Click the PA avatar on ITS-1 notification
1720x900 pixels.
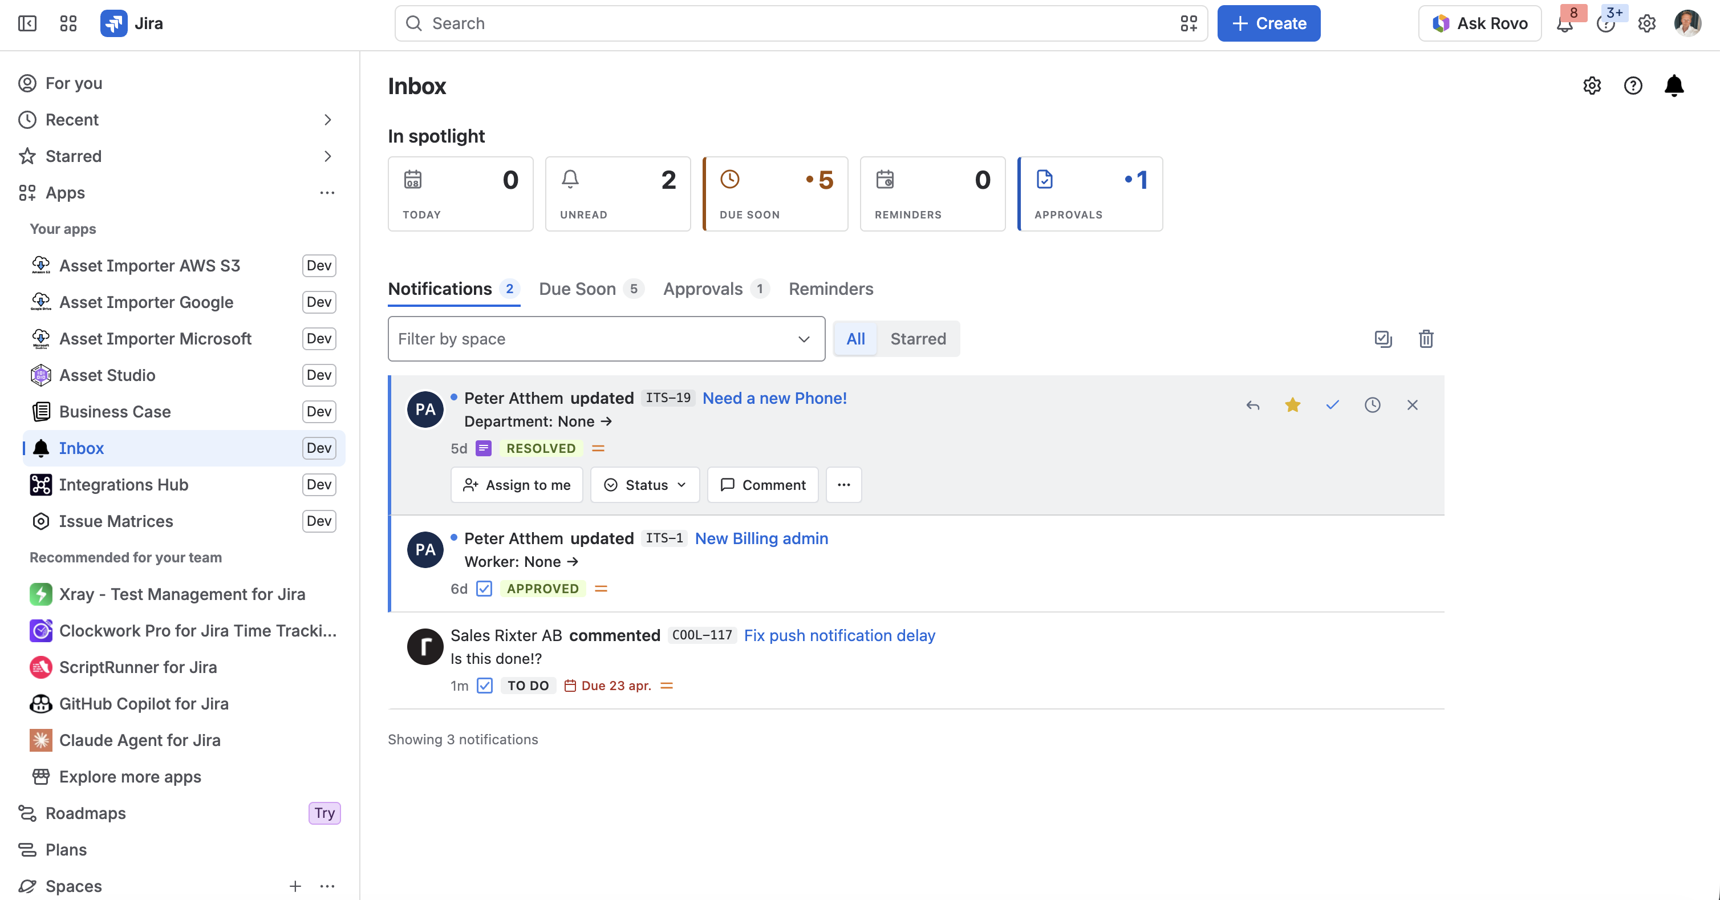pyautogui.click(x=425, y=550)
